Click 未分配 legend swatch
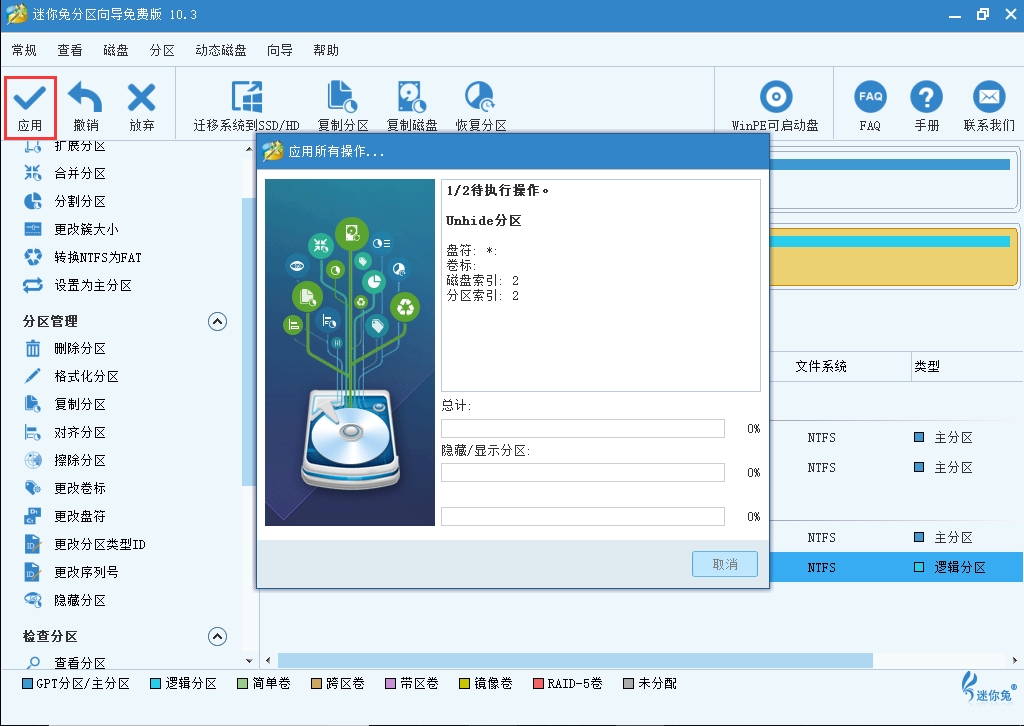1024x726 pixels. [x=629, y=684]
